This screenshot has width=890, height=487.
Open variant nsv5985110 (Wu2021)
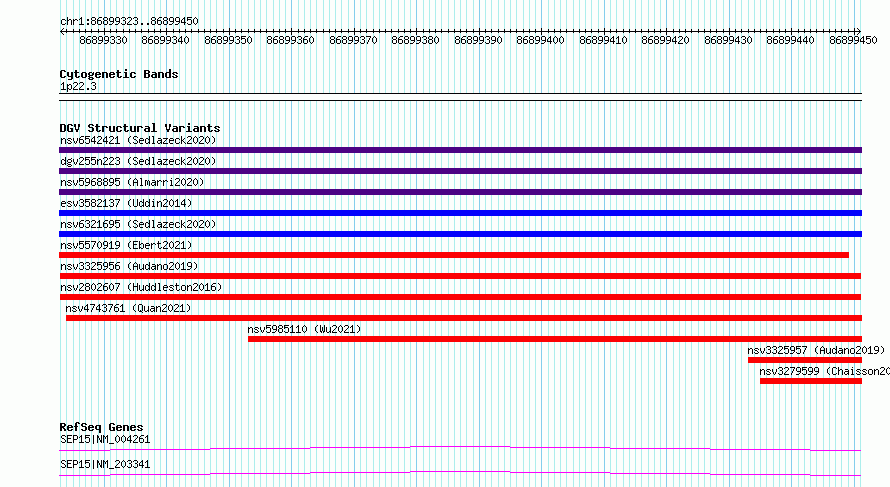coord(304,329)
